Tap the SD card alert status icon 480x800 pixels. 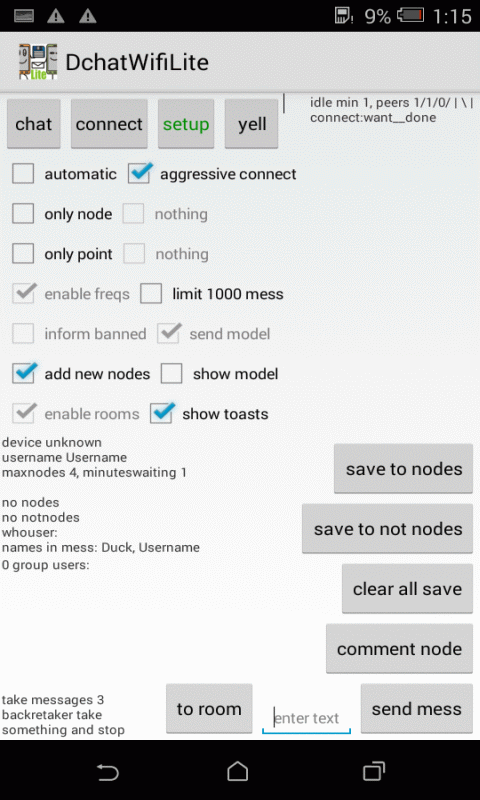(x=344, y=15)
